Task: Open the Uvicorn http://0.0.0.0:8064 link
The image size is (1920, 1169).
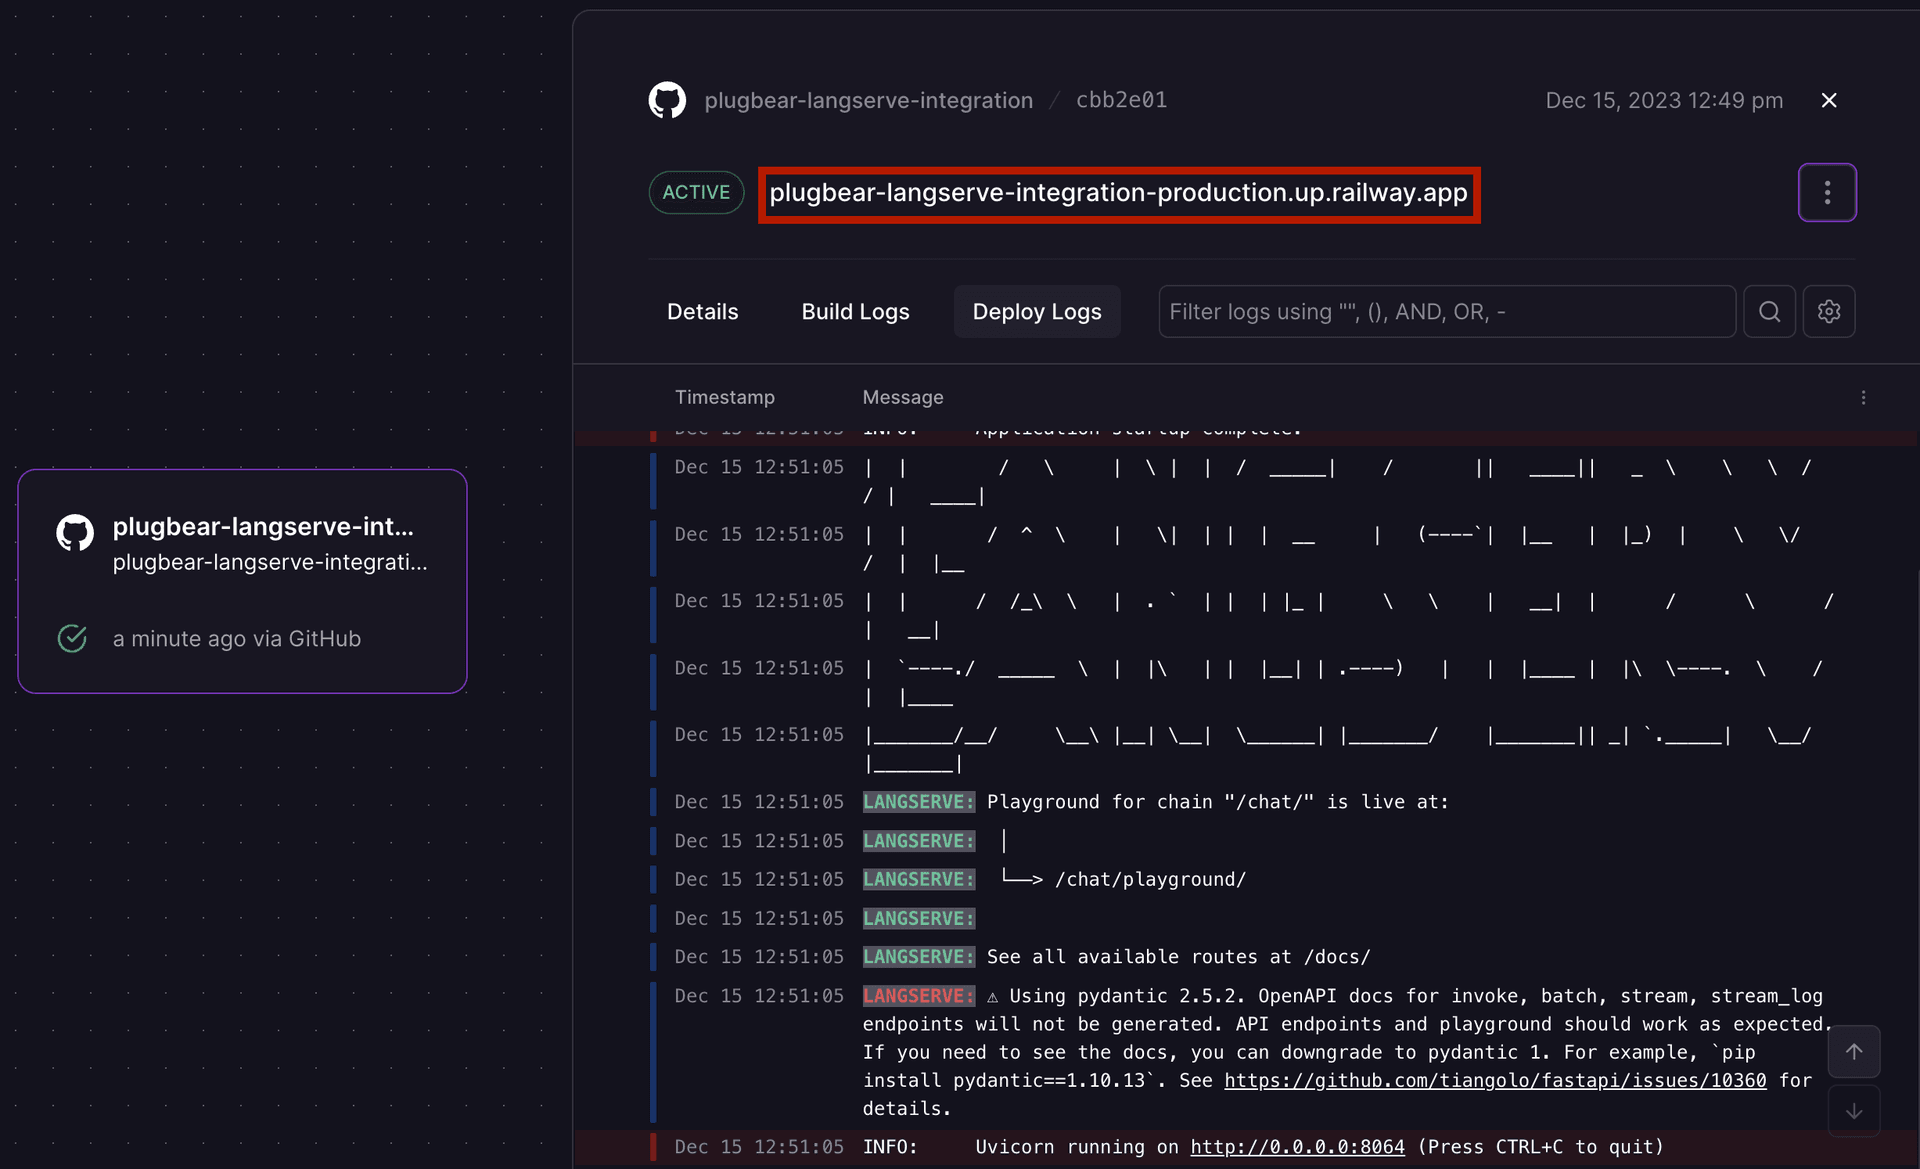Action: (x=1297, y=1147)
